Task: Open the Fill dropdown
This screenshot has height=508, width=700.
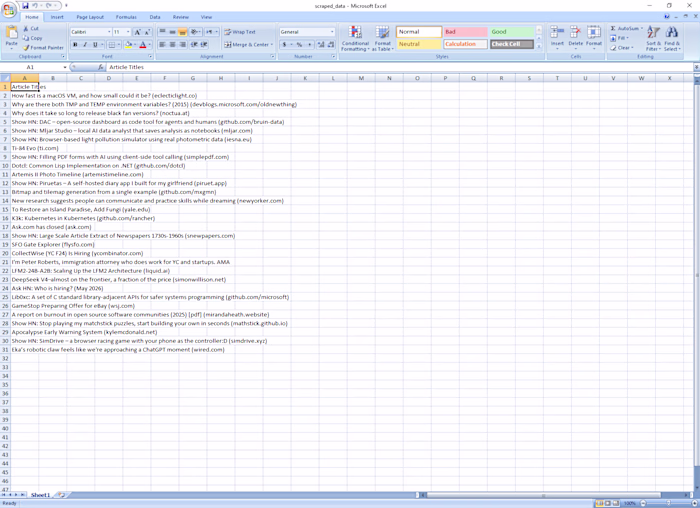Action: tap(620, 38)
